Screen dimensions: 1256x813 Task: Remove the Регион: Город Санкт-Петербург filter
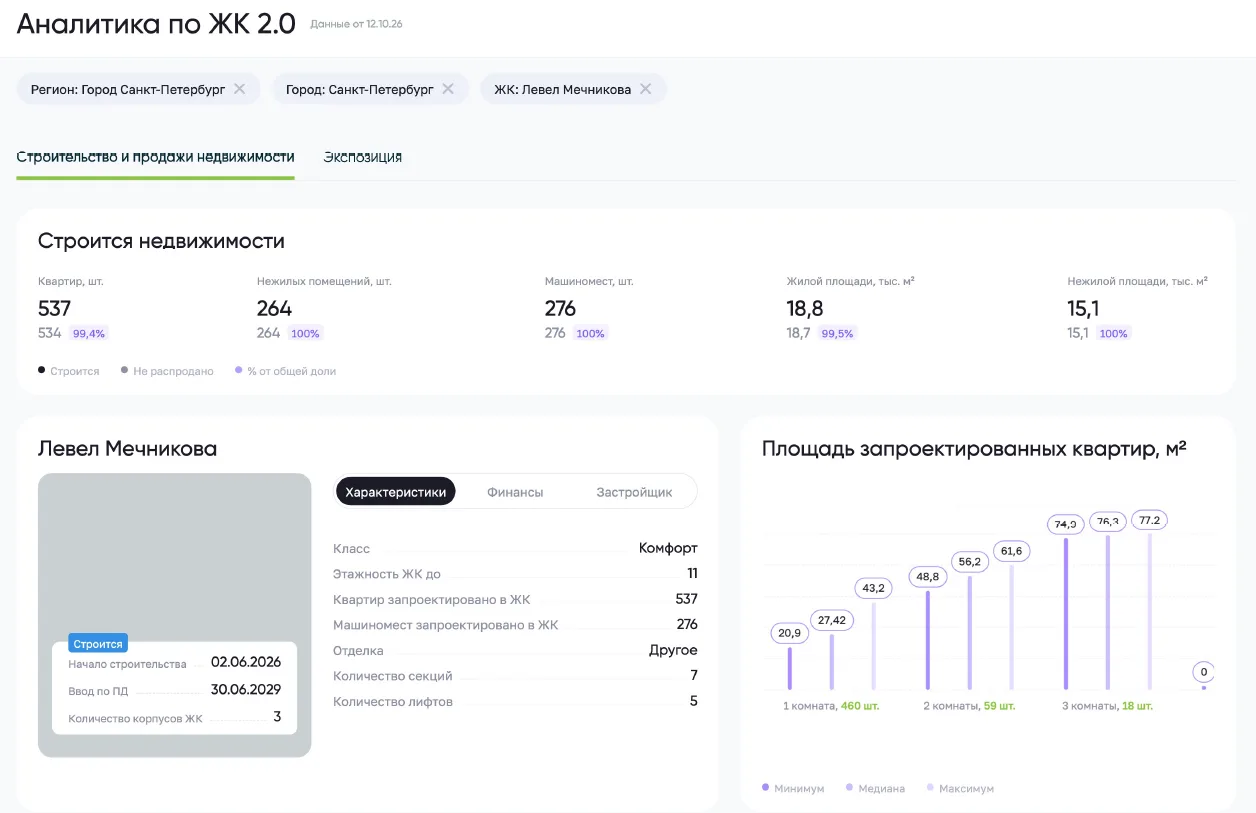[x=239, y=89]
